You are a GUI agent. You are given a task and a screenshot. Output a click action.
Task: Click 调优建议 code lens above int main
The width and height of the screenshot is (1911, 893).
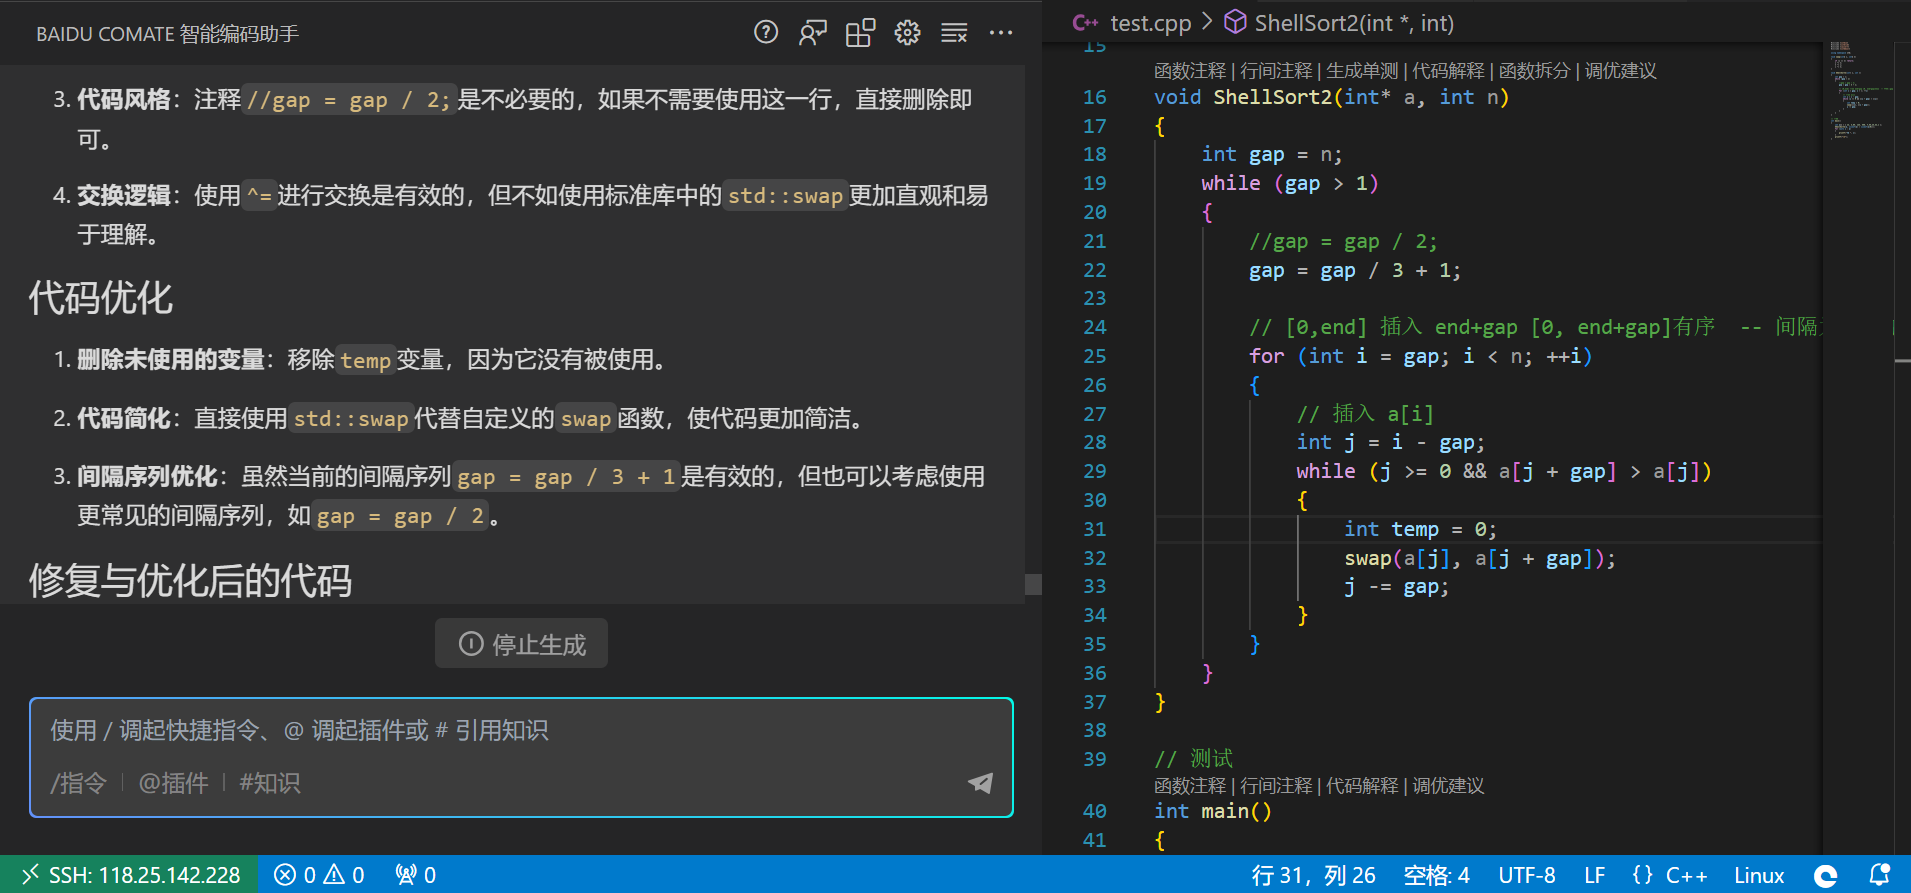[x=1448, y=786]
